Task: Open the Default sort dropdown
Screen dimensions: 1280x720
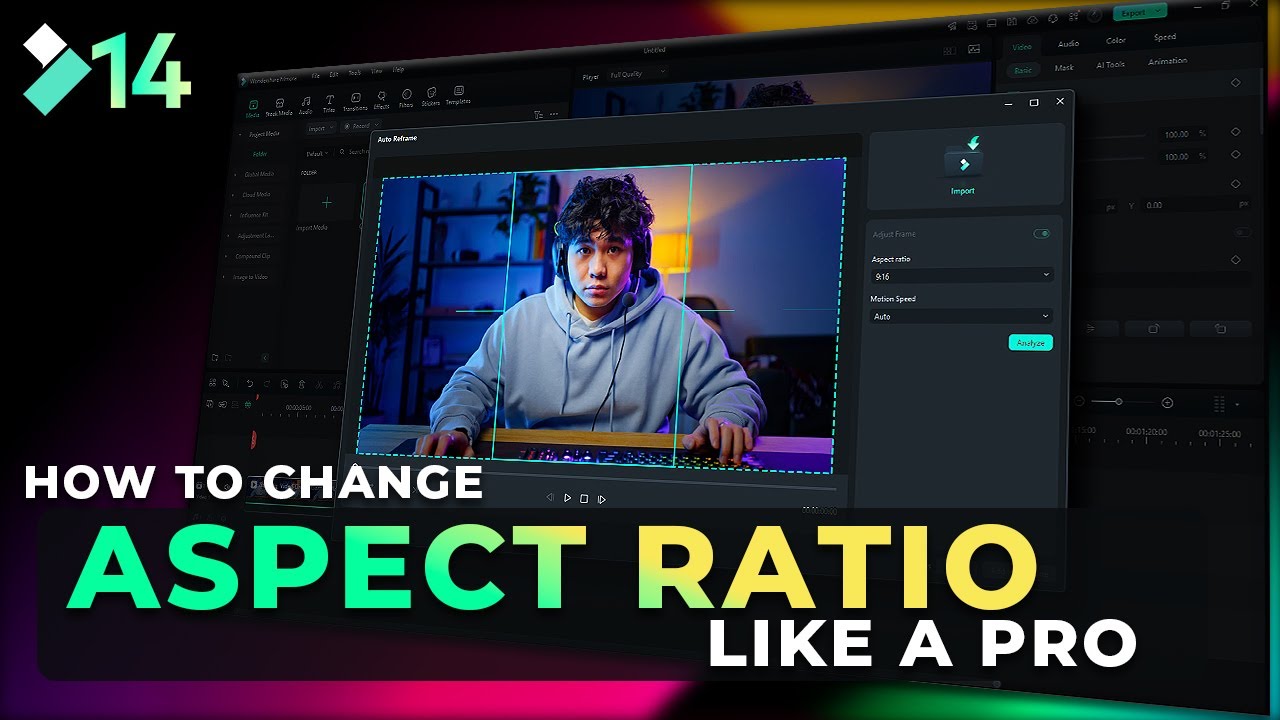Action: click(317, 153)
